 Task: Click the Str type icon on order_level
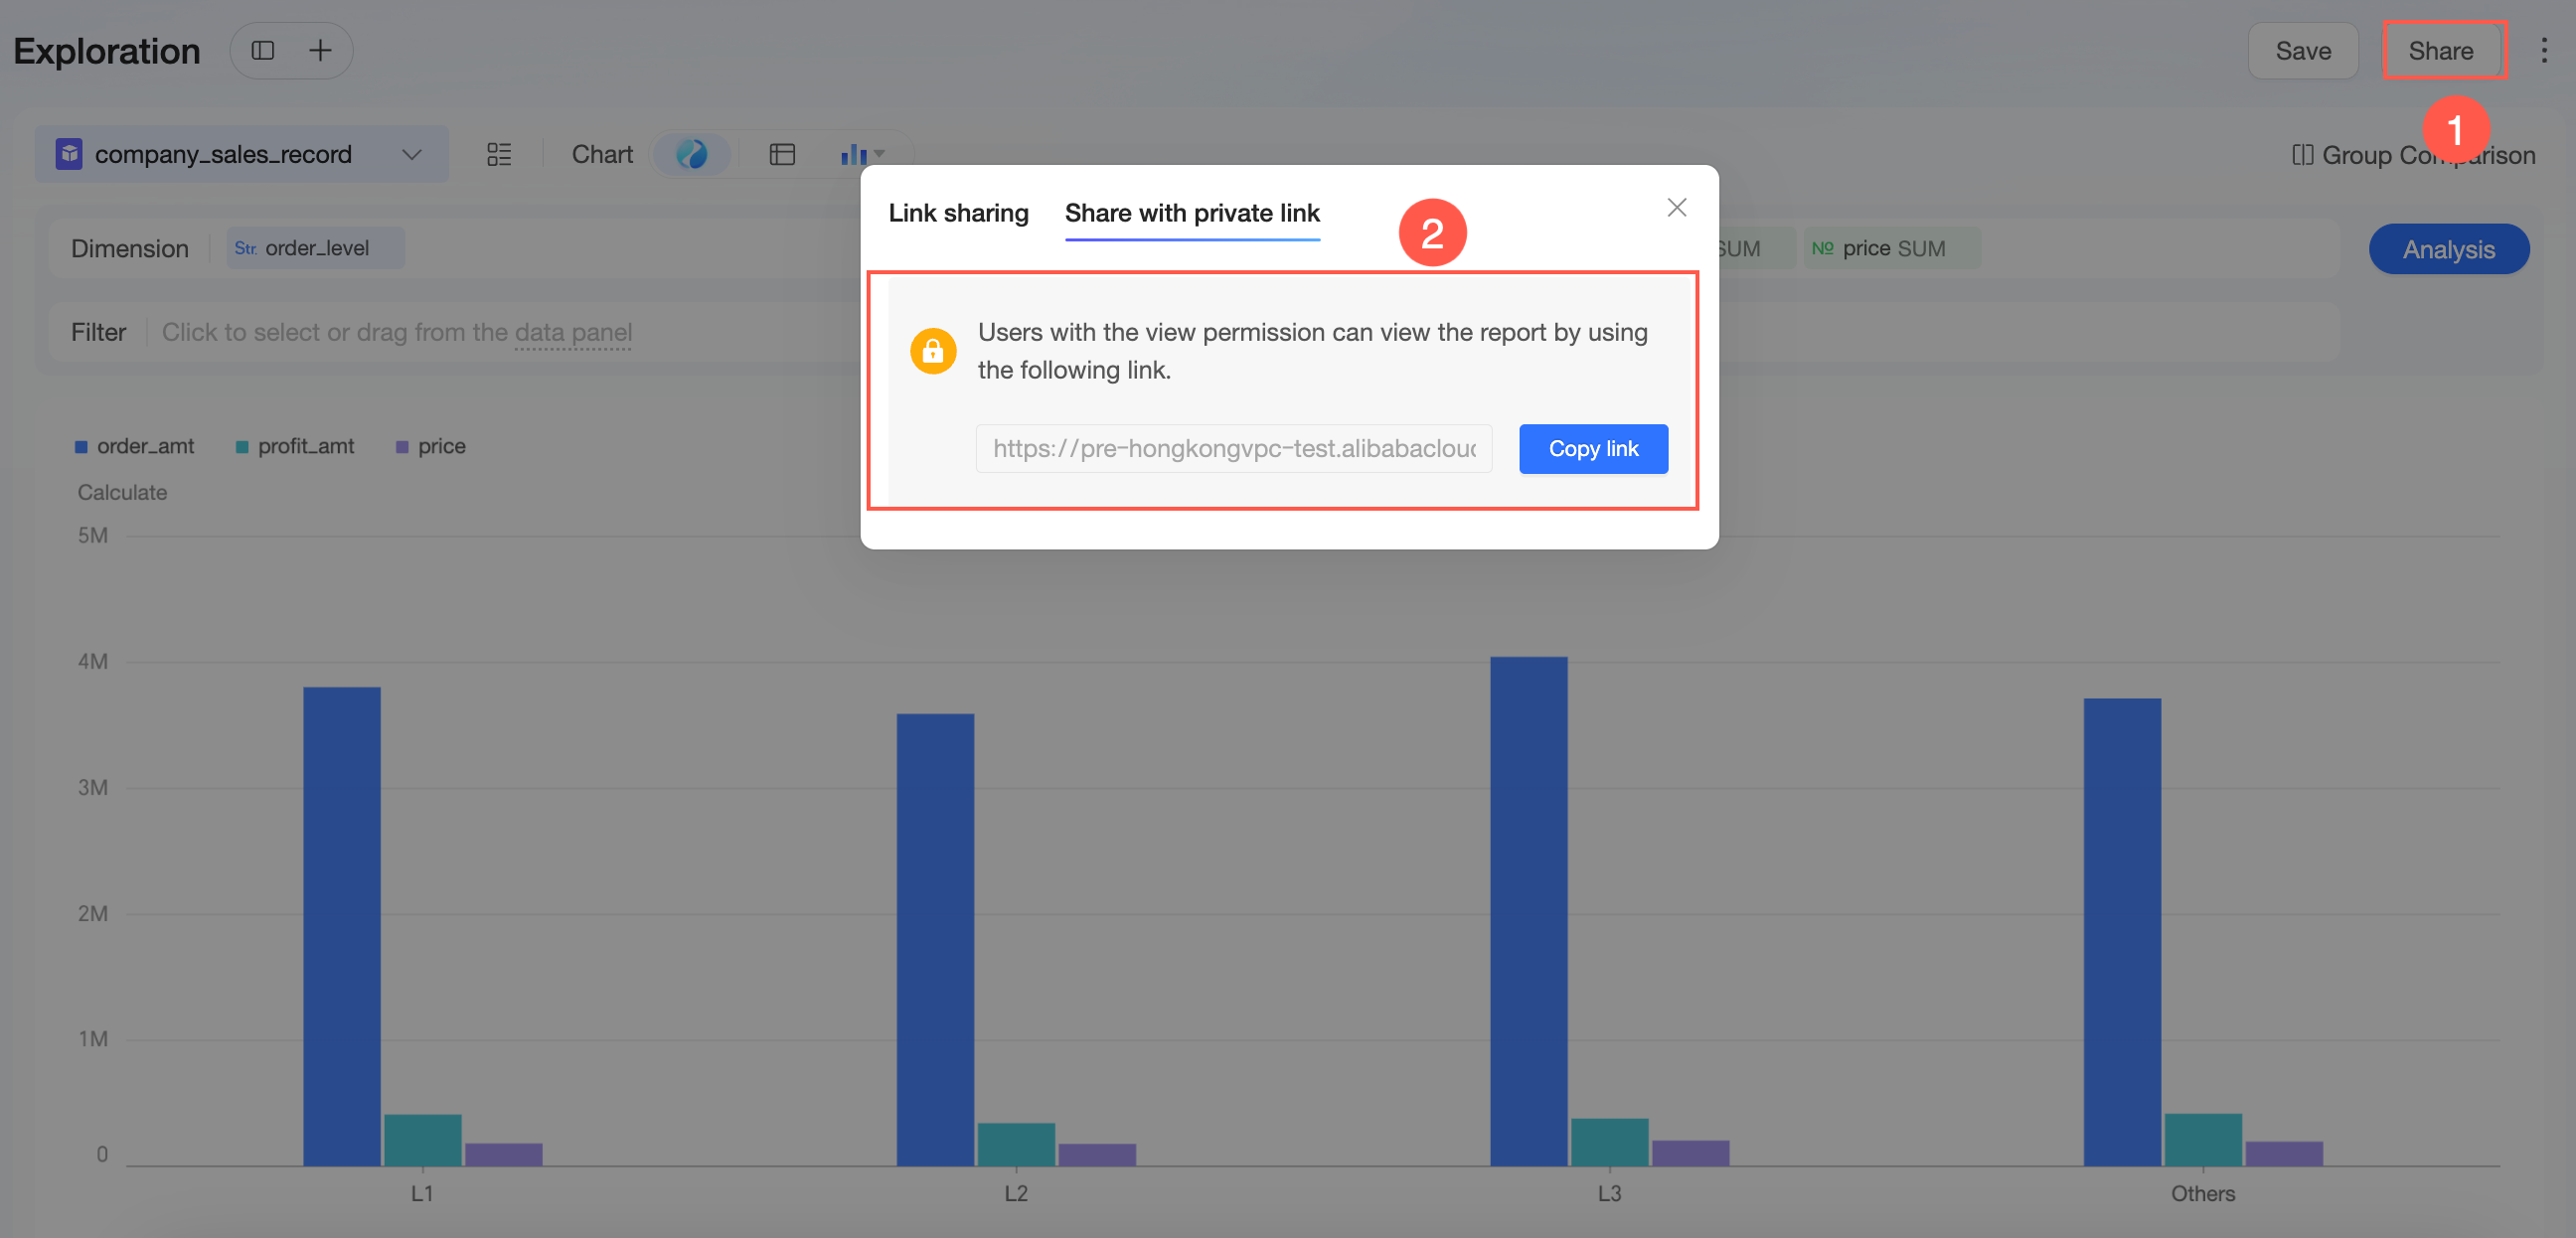coord(246,248)
